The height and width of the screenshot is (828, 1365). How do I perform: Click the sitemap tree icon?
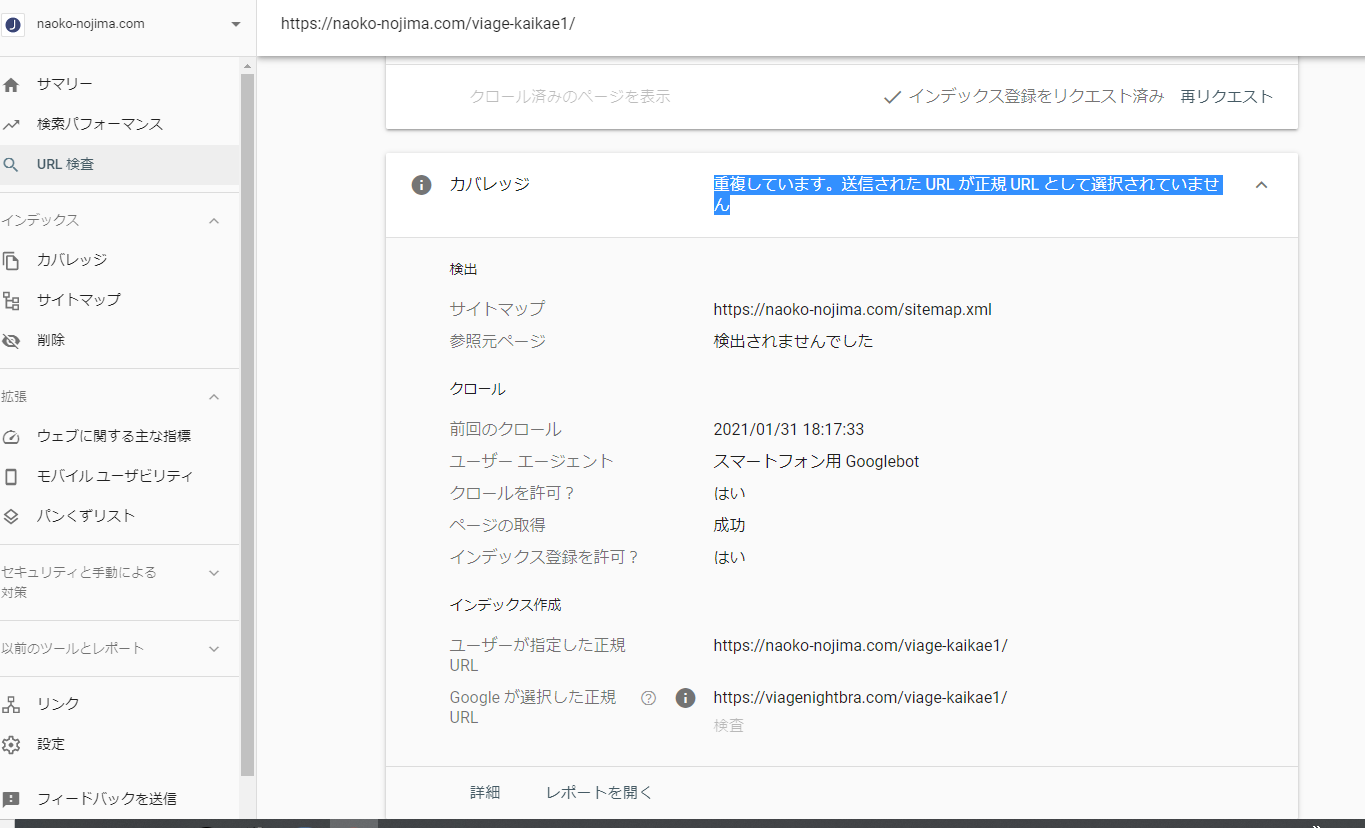click(11, 300)
